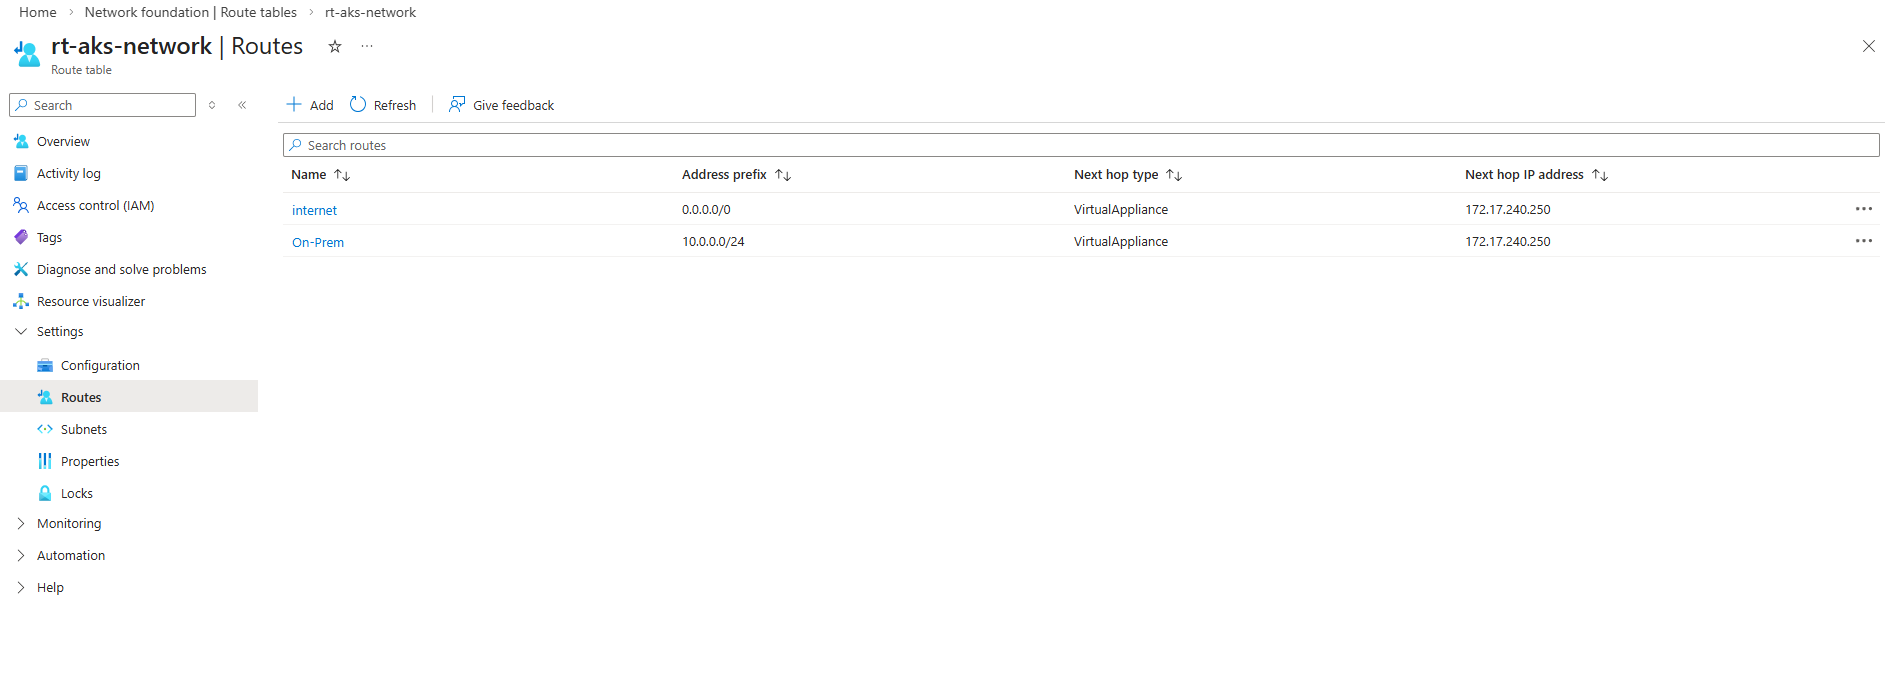Image resolution: width=1901 pixels, height=680 pixels.
Task: Click the expand/collapse all diamond icon beside search
Action: click(212, 105)
